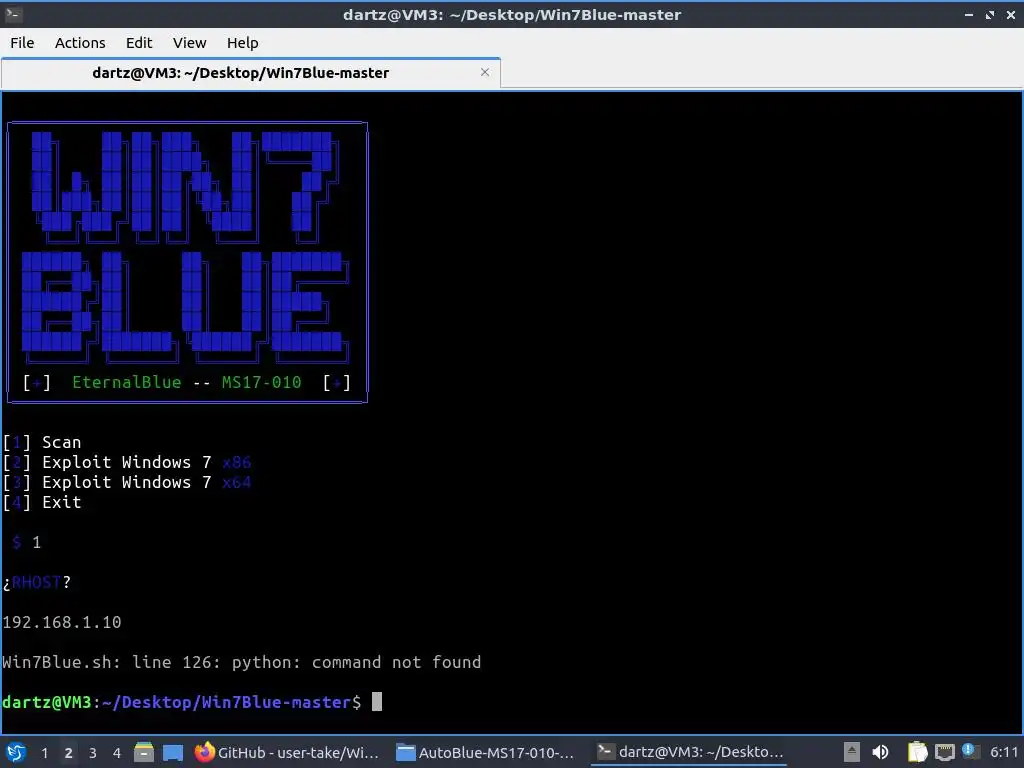Screen dimensions: 1024x768
Task: Open the clipboard manager tray icon
Action: [917, 752]
